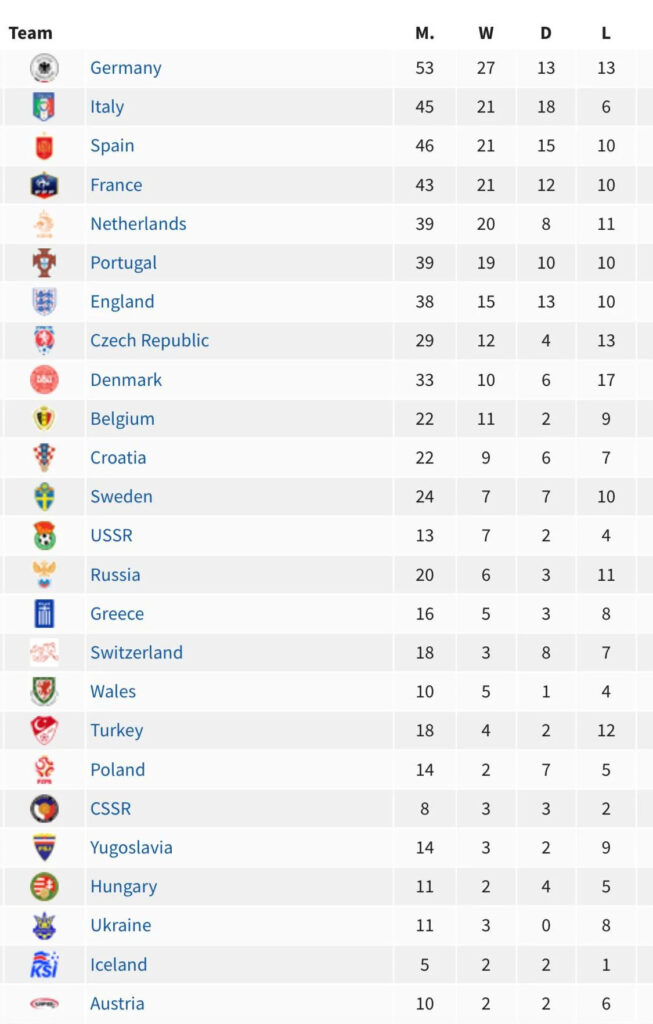Screen dimensions: 653x1024
Task: Open the Switzerland team page link
Action: click(x=136, y=652)
